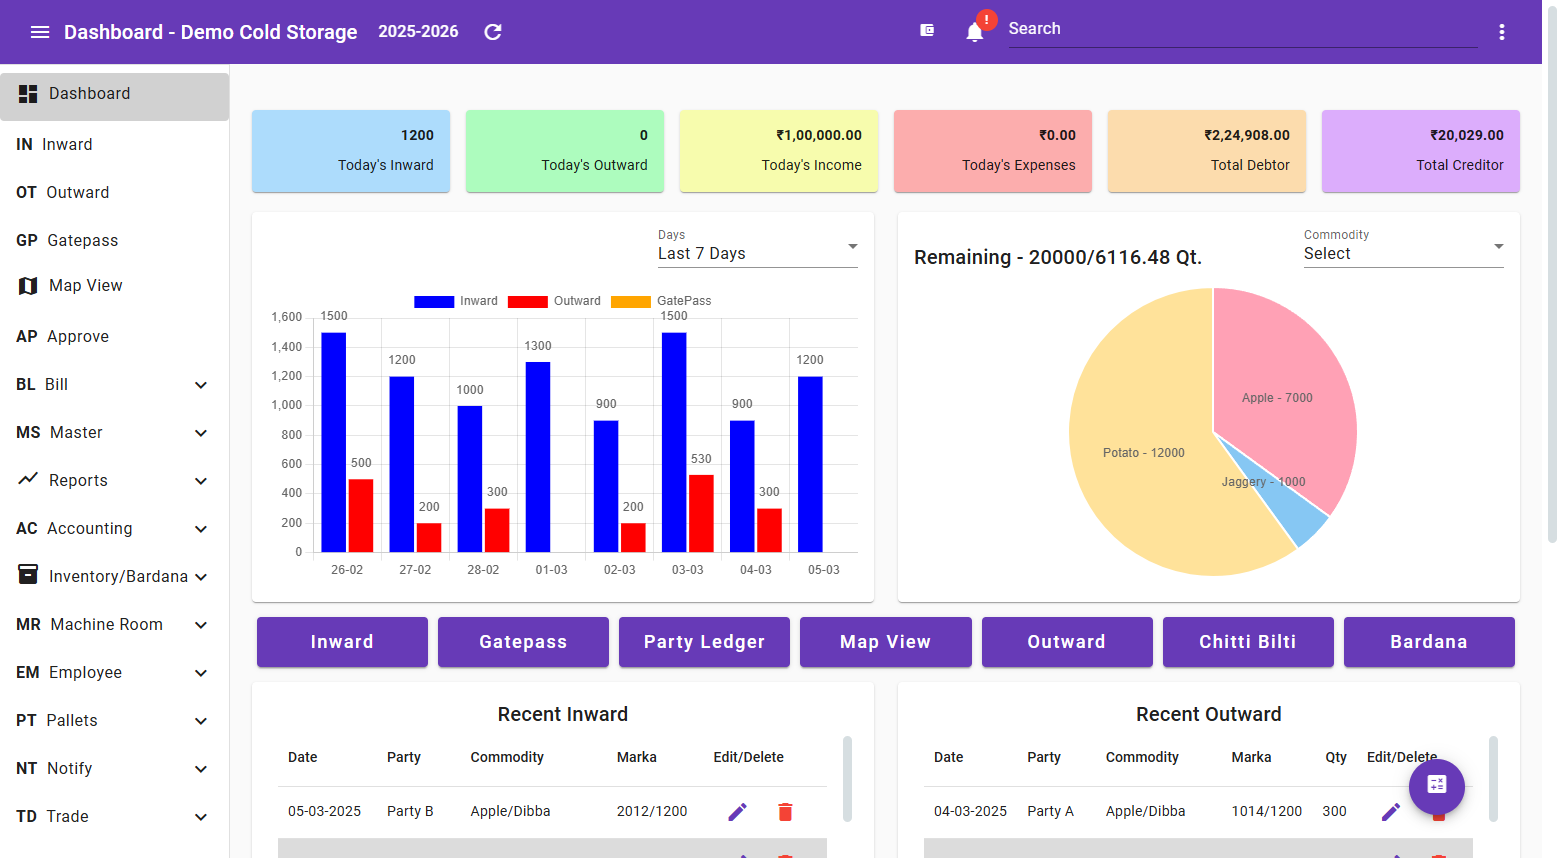The width and height of the screenshot is (1563, 858).
Task: Edit Party A's outward entry using the pencil
Action: tap(1391, 811)
